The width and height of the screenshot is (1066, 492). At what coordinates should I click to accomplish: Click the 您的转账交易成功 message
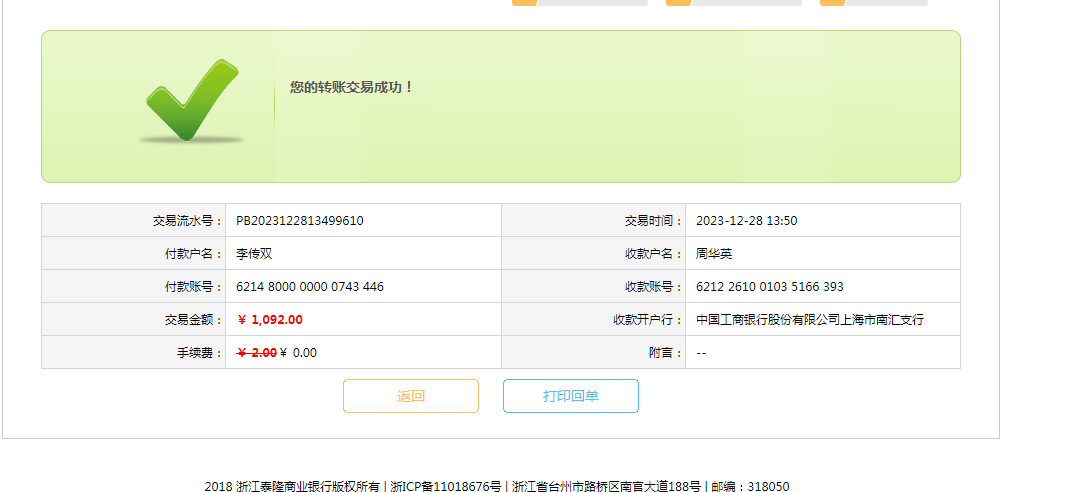coord(352,87)
